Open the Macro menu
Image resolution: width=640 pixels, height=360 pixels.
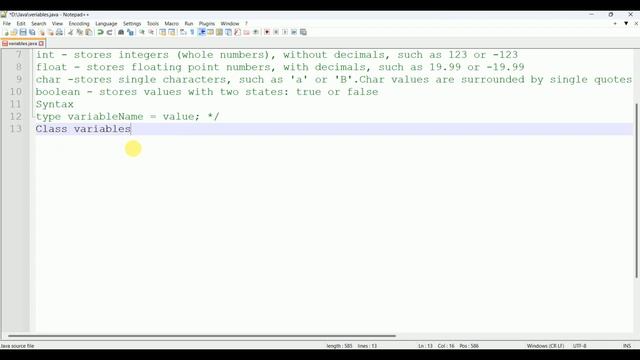[x=171, y=24]
